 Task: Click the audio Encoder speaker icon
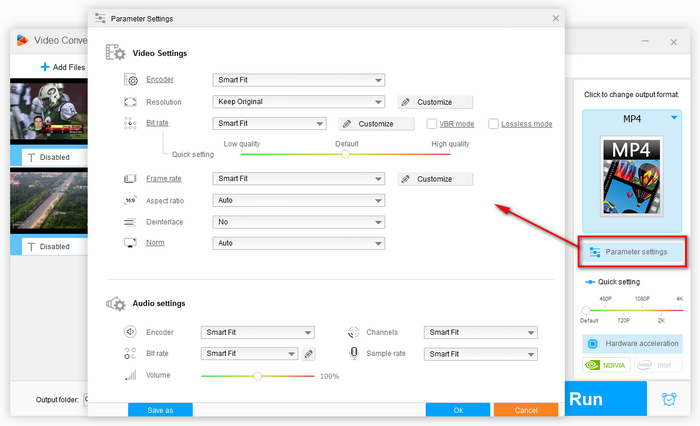[x=130, y=332]
